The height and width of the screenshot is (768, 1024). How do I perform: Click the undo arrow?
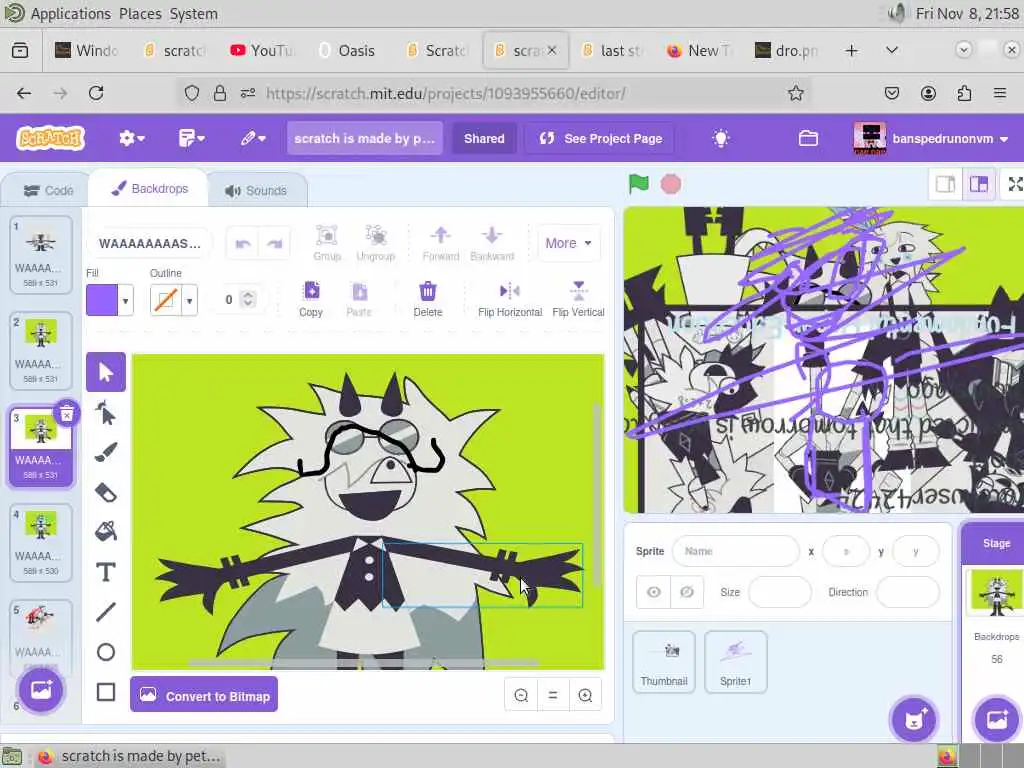pyautogui.click(x=243, y=244)
